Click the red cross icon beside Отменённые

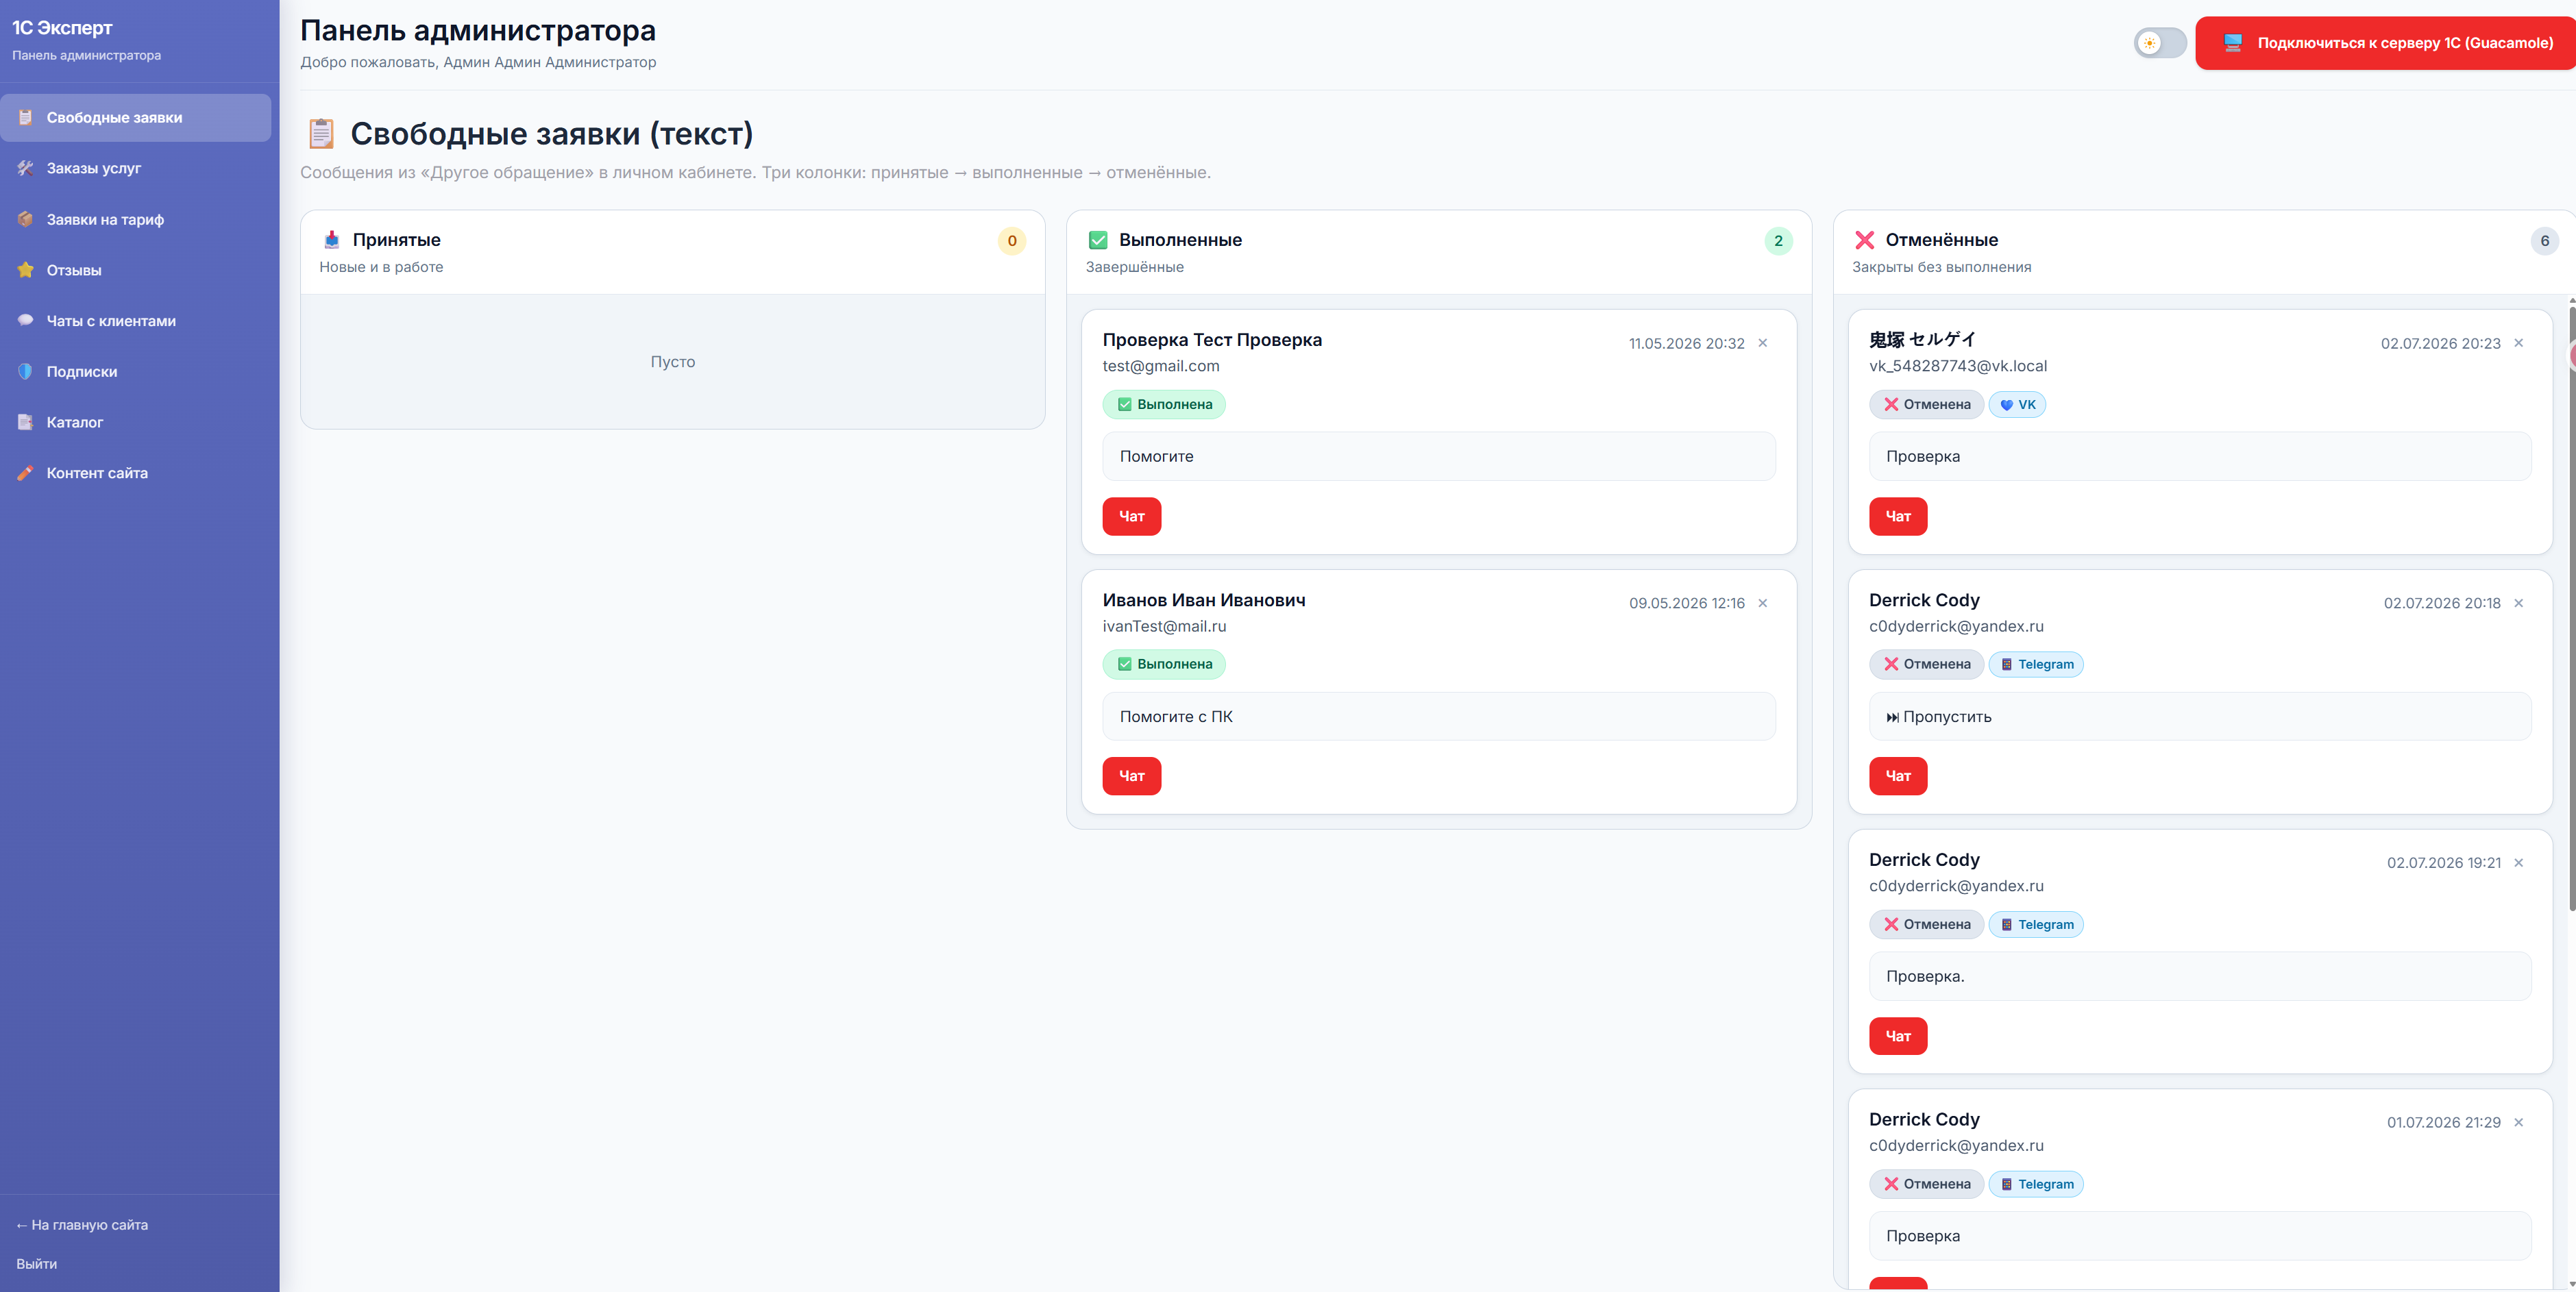pyautogui.click(x=1864, y=240)
